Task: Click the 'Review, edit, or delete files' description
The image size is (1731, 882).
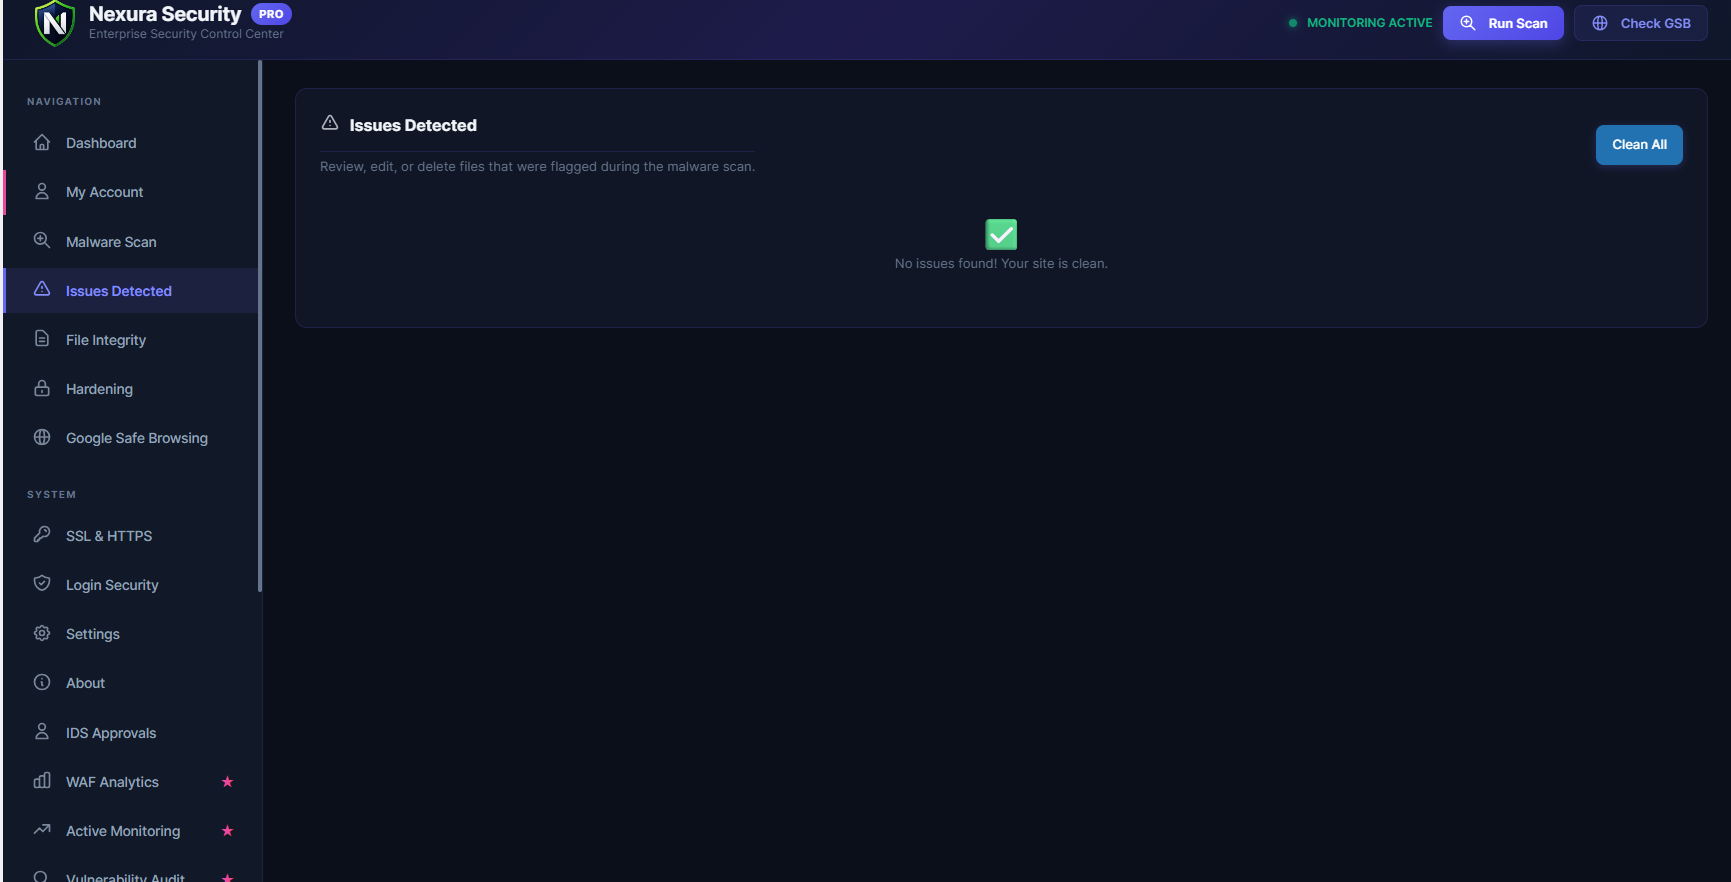Action: point(537,167)
